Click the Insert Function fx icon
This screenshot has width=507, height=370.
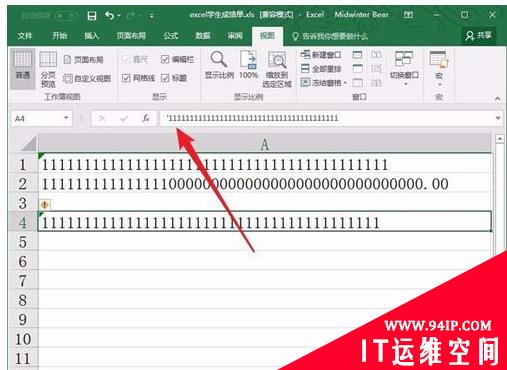point(146,118)
